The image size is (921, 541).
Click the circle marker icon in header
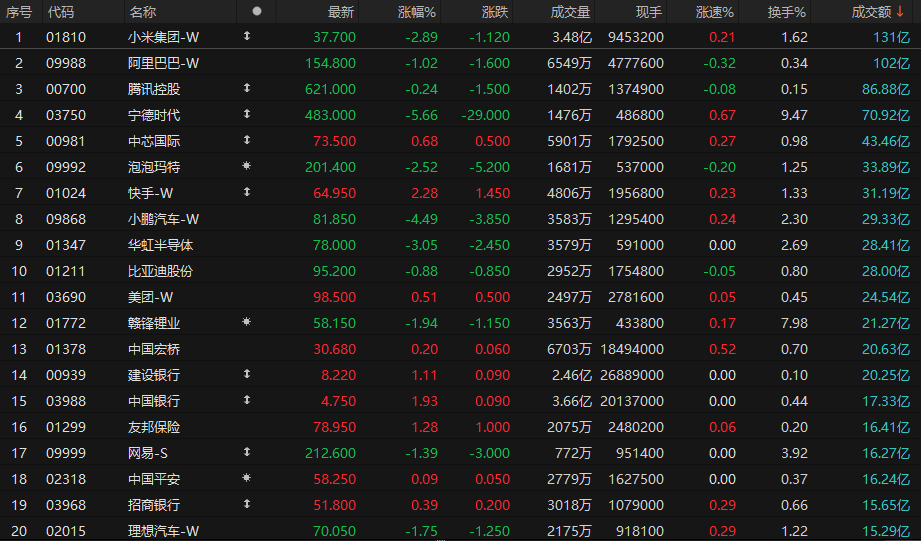click(x=257, y=11)
